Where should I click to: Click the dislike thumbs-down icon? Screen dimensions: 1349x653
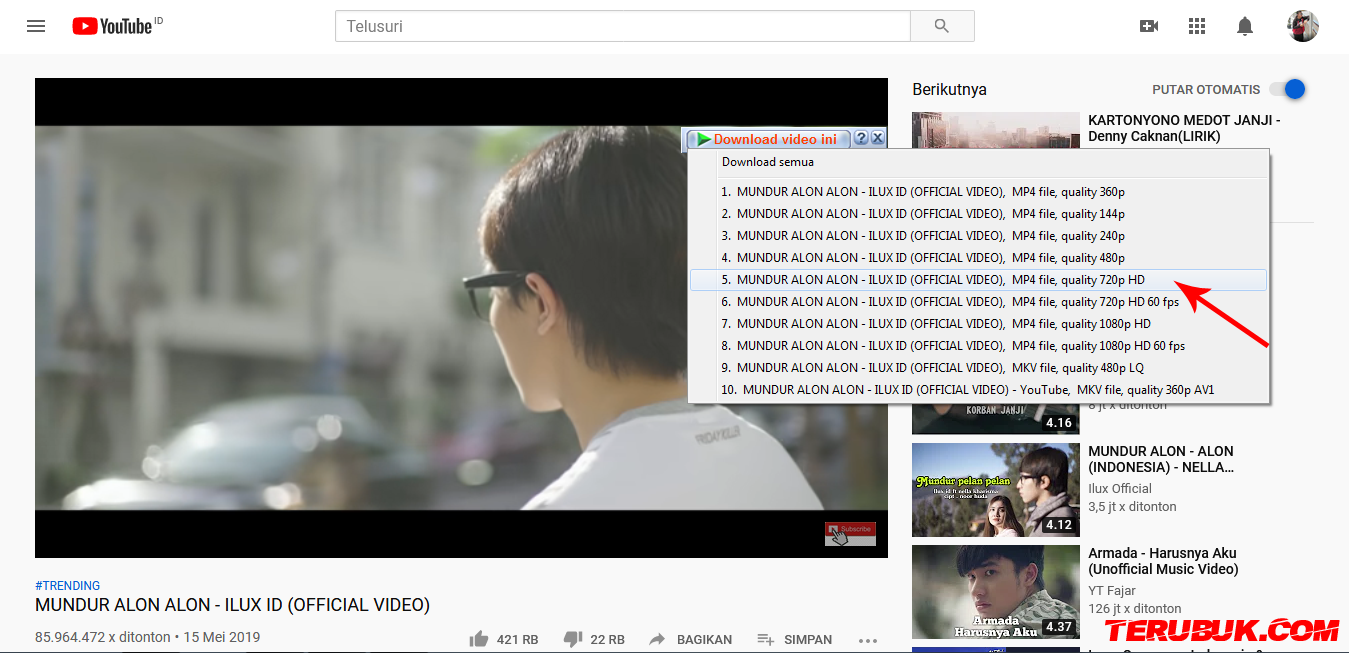[573, 639]
